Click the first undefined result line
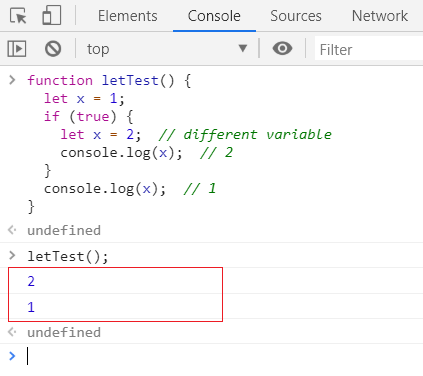Image resolution: width=423 pixels, height=376 pixels. (x=64, y=230)
